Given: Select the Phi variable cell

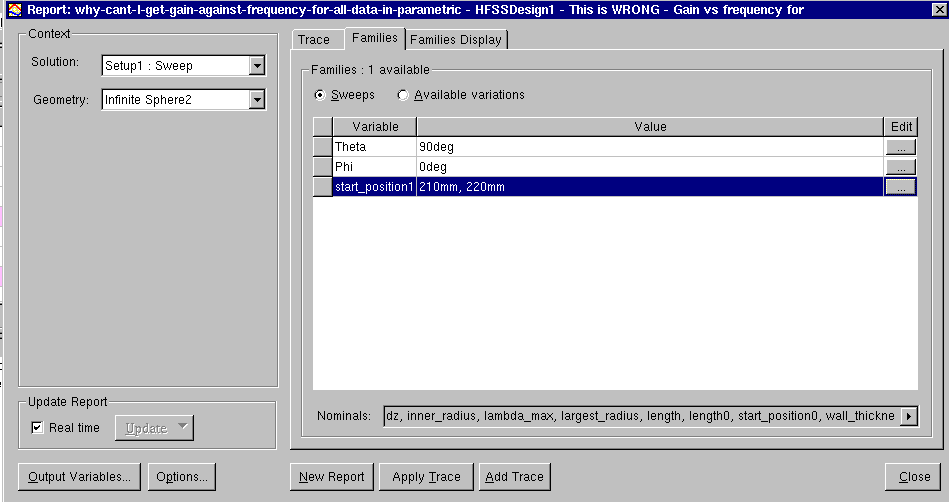Looking at the screenshot, I should [x=374, y=167].
